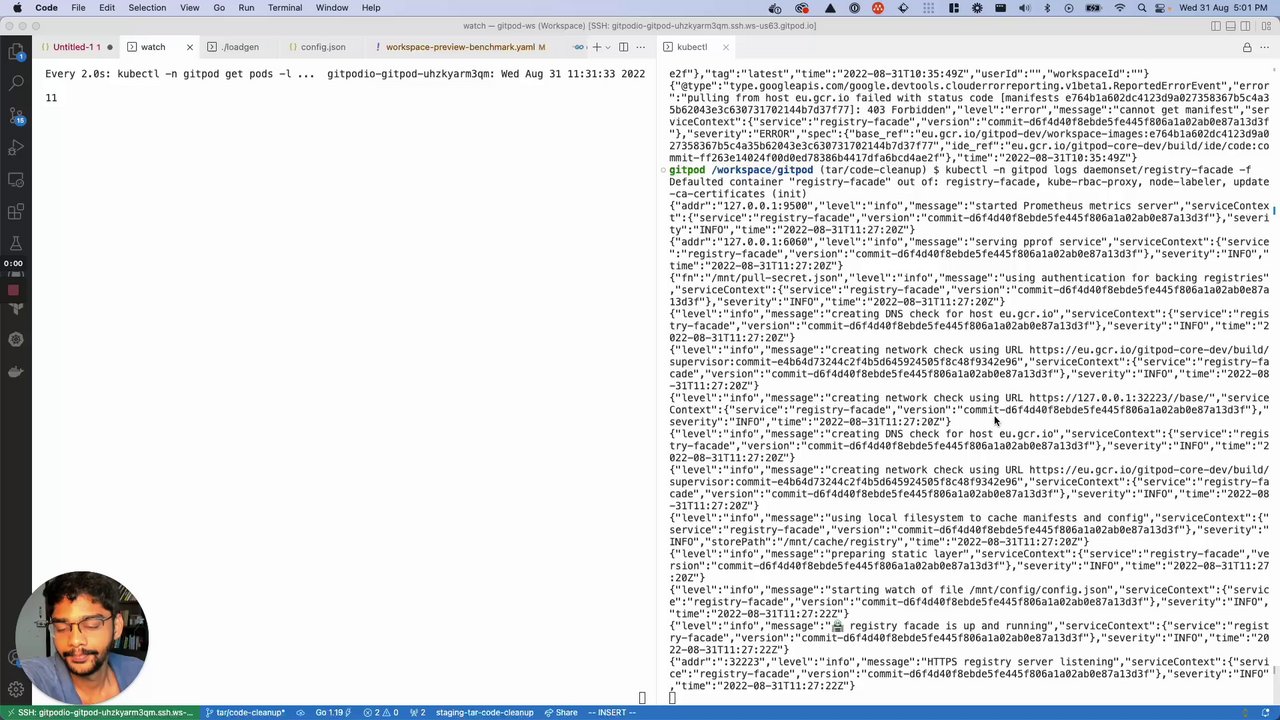Open the Explorer view in activity bar
This screenshot has height=720, width=1280.
pos(15,51)
